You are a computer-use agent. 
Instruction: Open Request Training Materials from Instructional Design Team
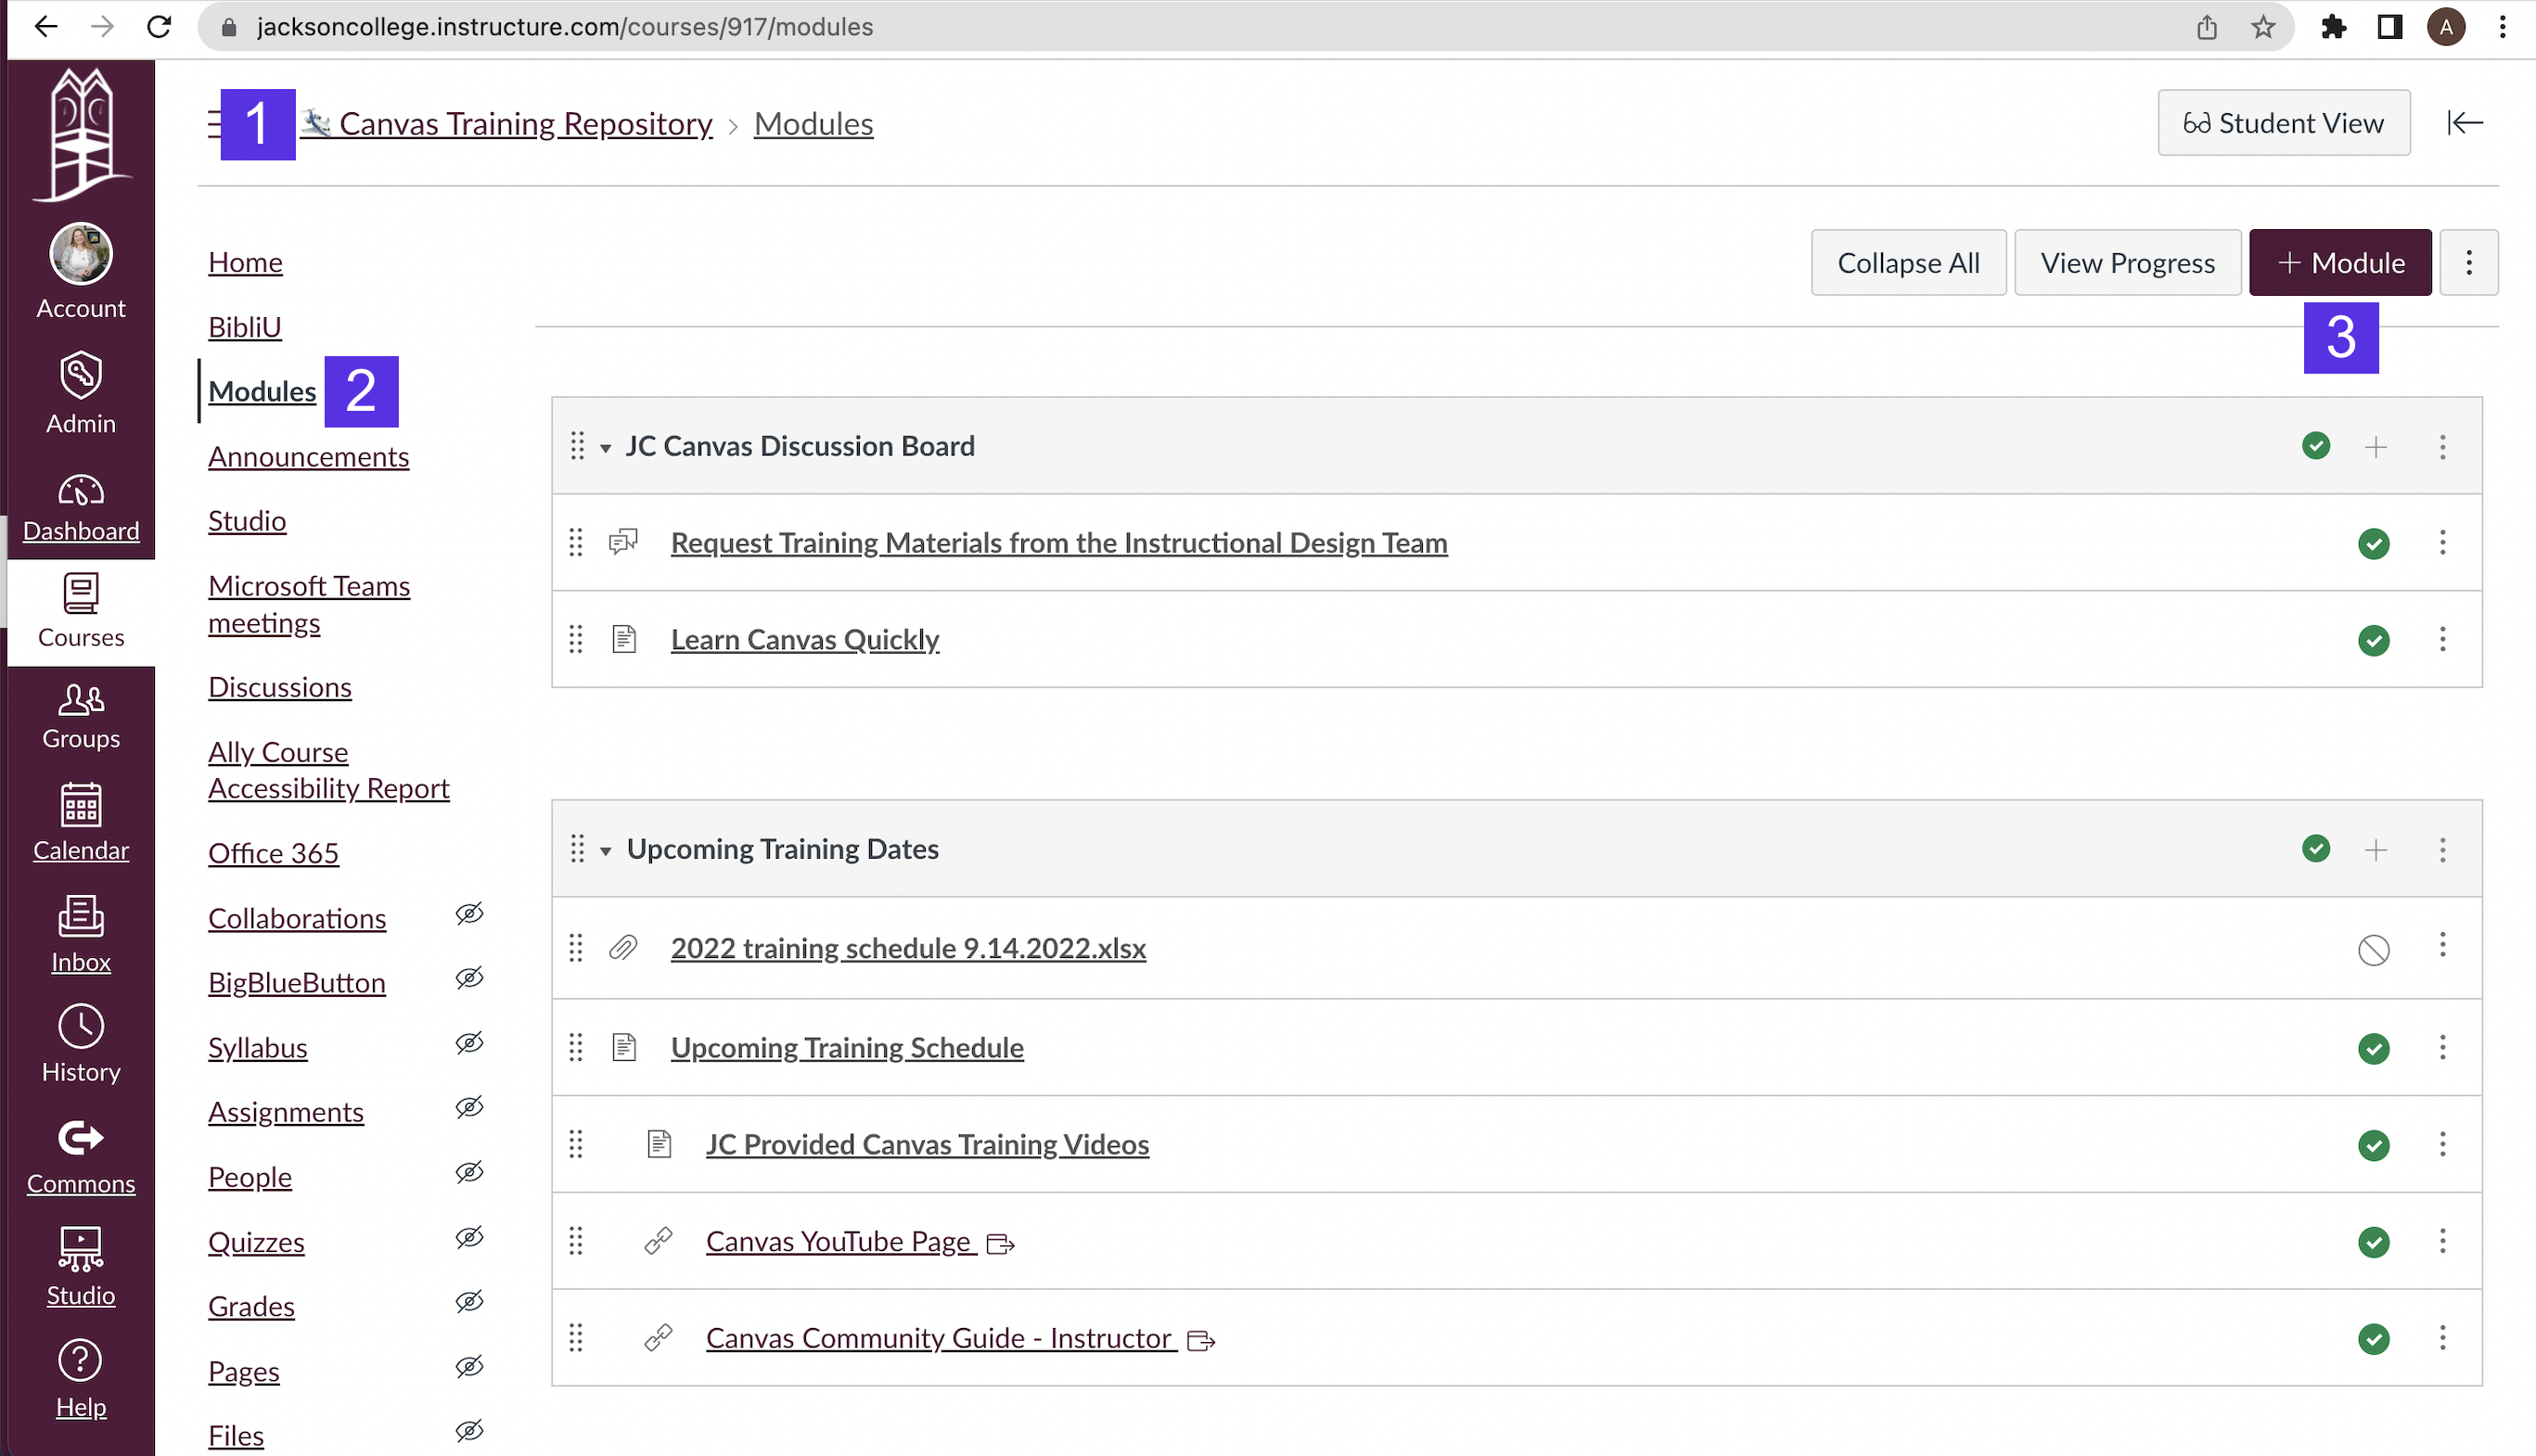coord(1059,543)
